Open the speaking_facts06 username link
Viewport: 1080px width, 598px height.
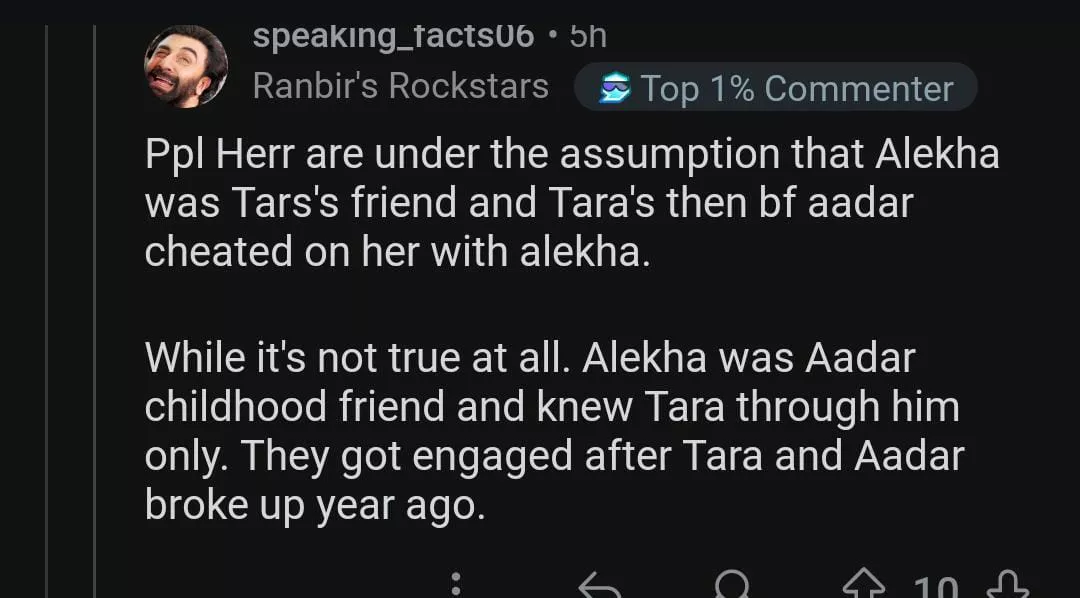coord(393,36)
